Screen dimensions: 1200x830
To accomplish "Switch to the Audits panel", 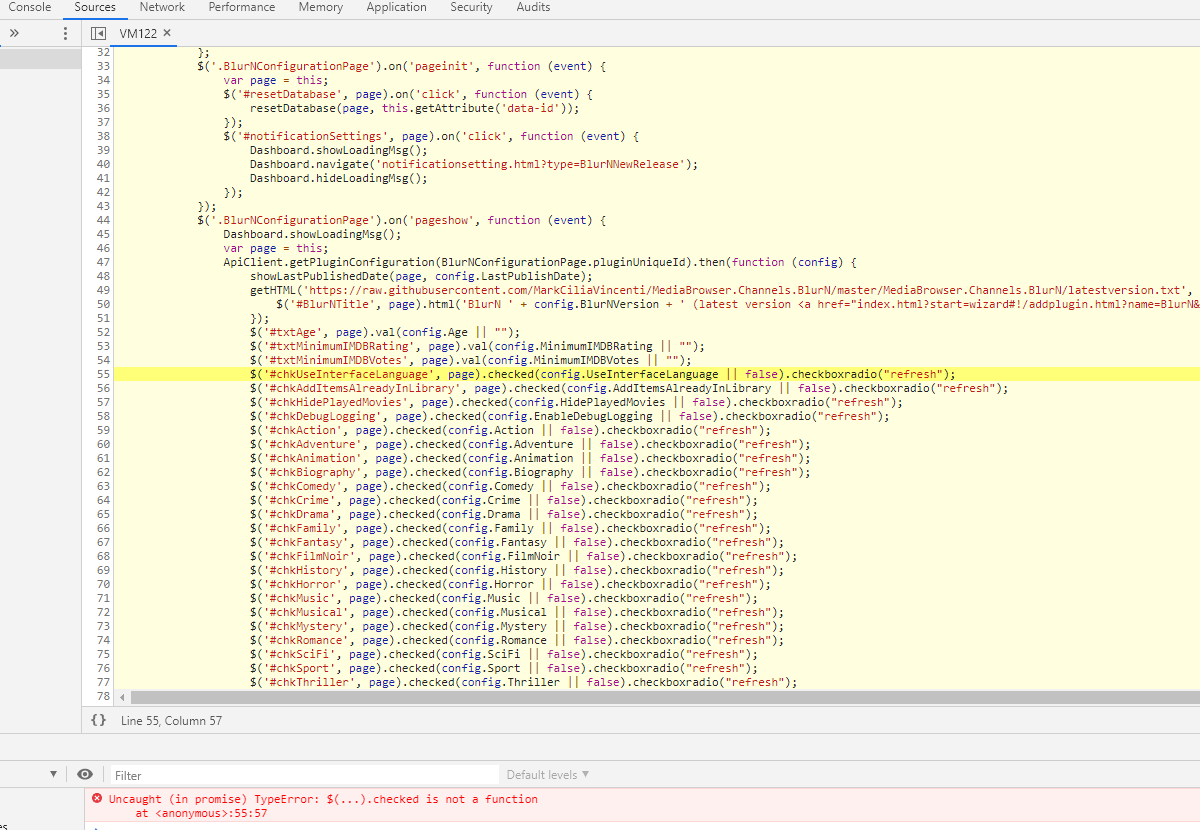I will (533, 7).
